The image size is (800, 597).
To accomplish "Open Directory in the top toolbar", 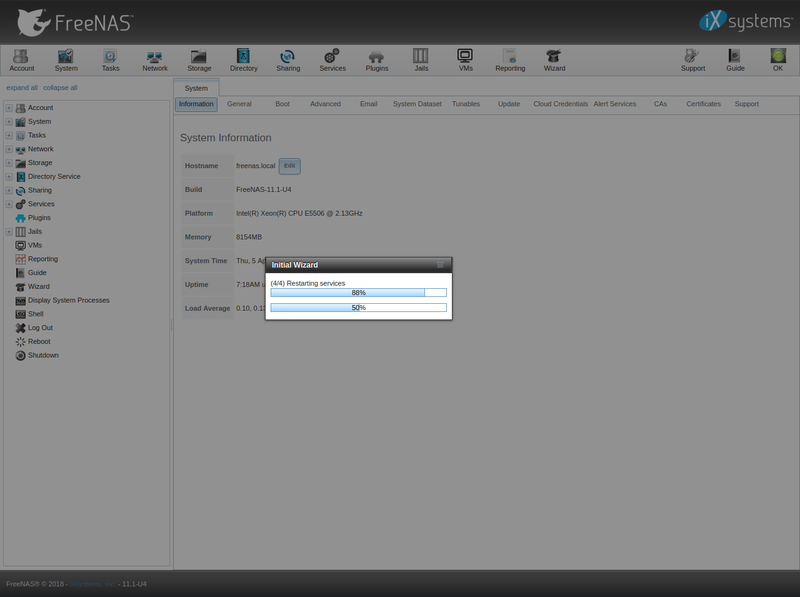I will coord(243,60).
